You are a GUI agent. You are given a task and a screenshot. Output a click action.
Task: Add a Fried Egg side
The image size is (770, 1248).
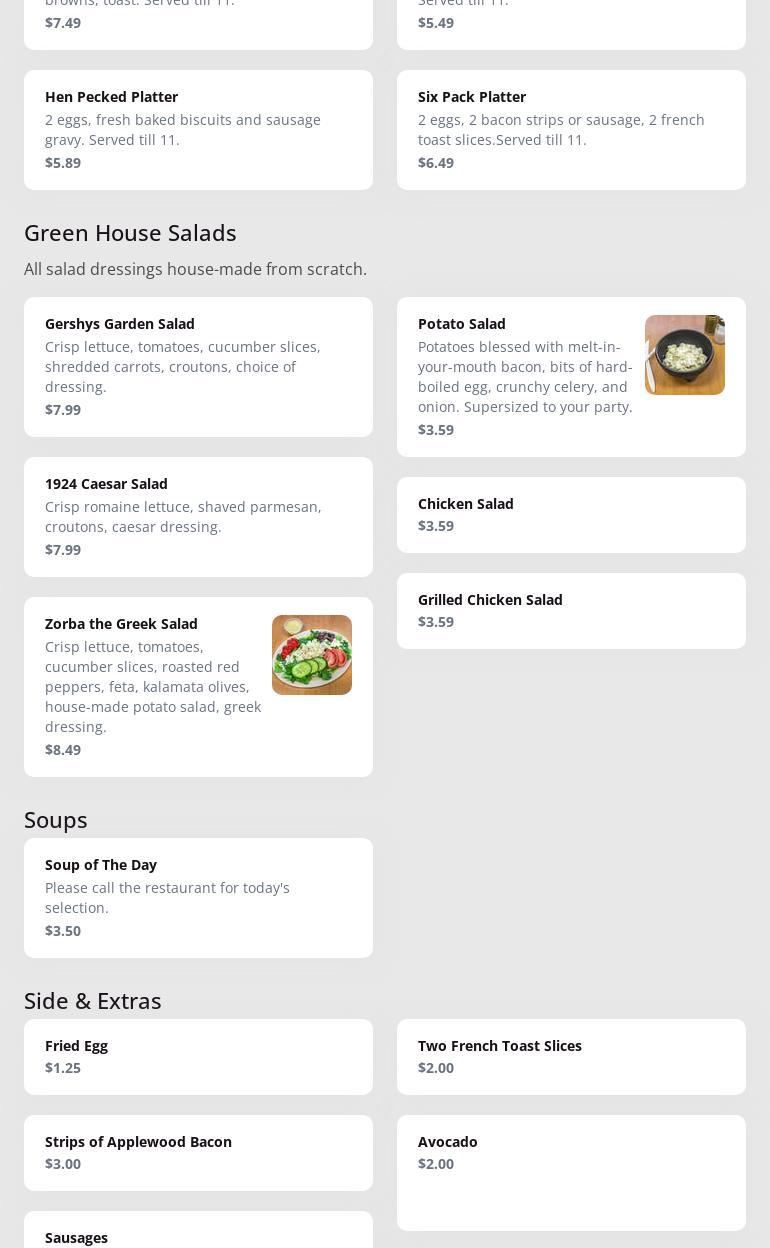point(198,1056)
